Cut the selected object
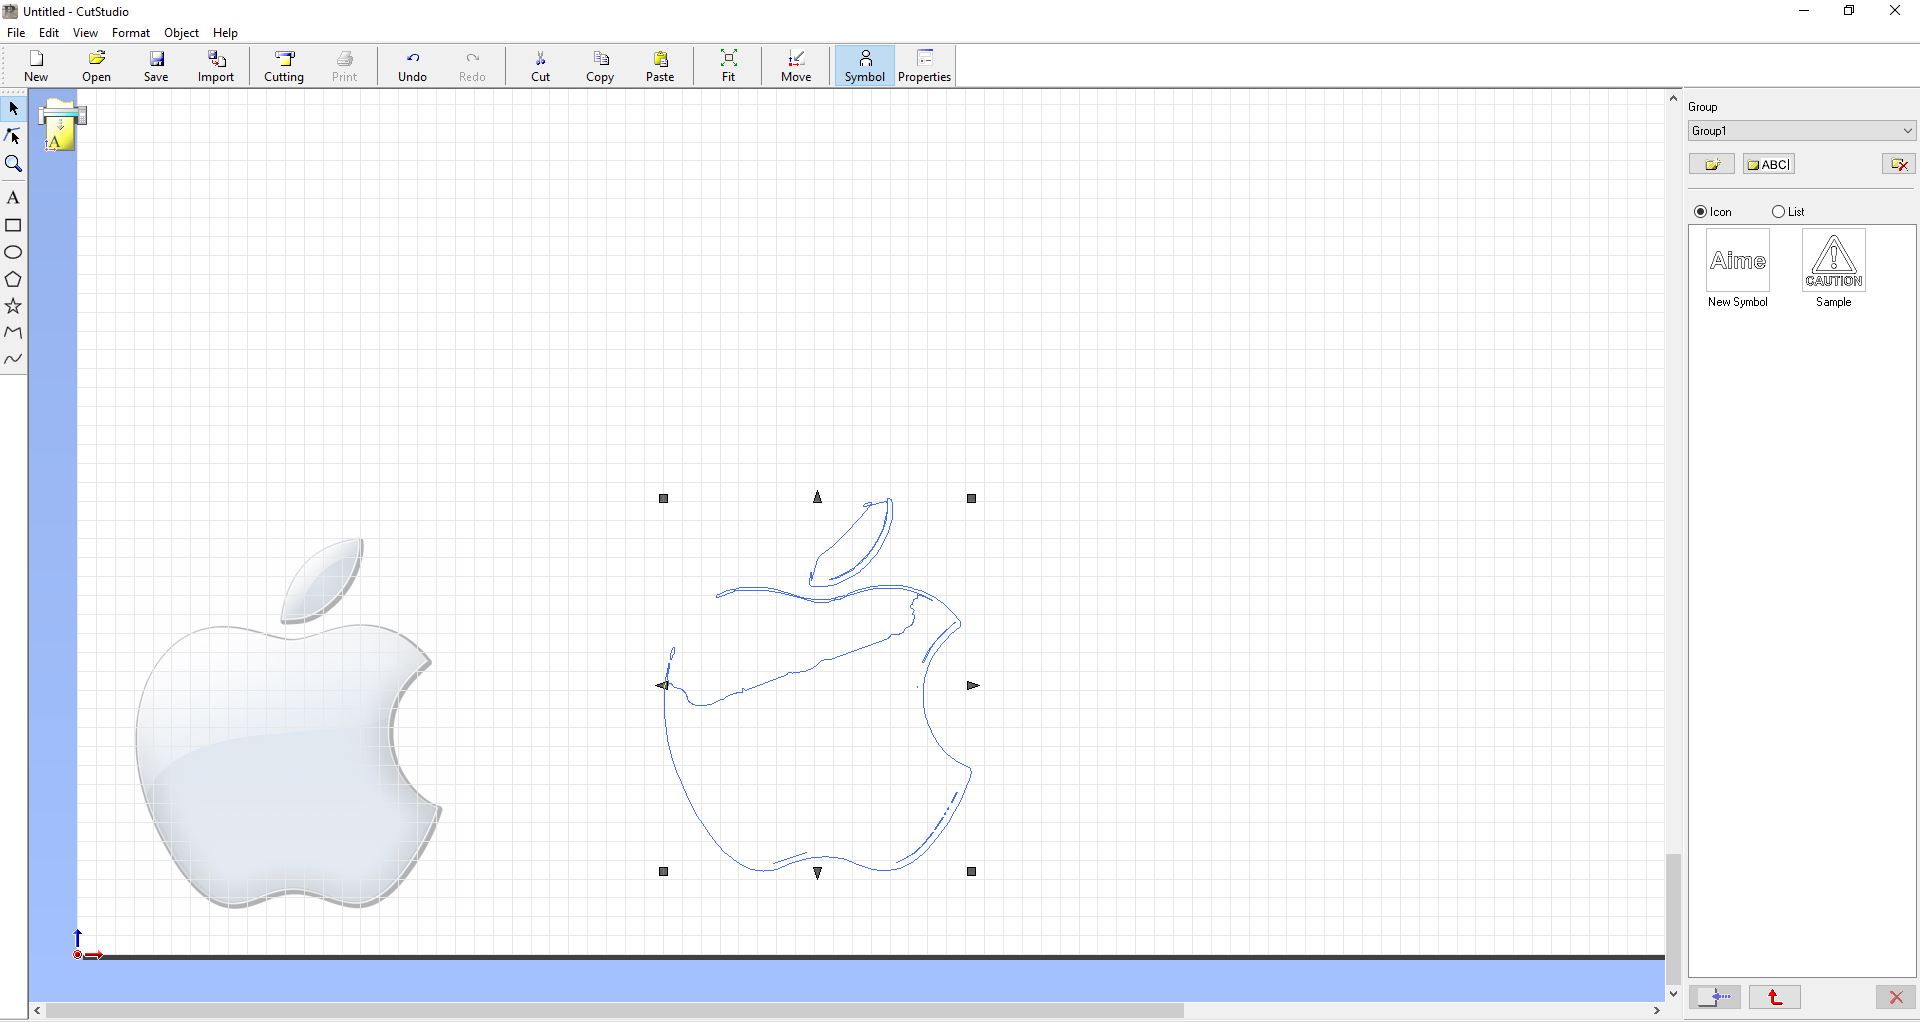1920x1022 pixels. [540, 66]
